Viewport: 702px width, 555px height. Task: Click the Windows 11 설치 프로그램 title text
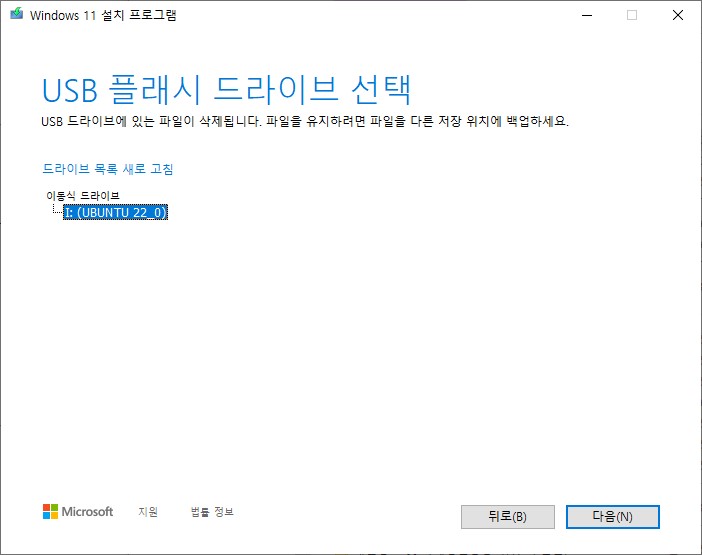point(103,15)
